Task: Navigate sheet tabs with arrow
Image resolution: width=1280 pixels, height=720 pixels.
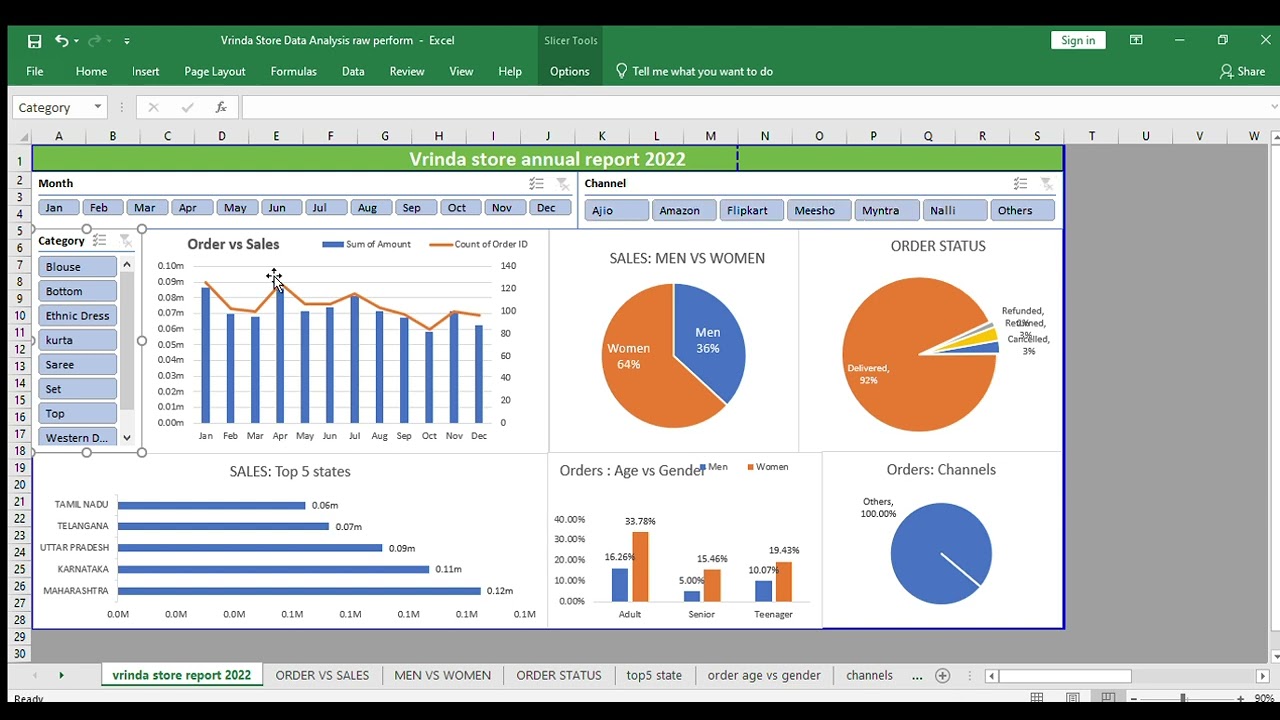Action: [x=61, y=676]
